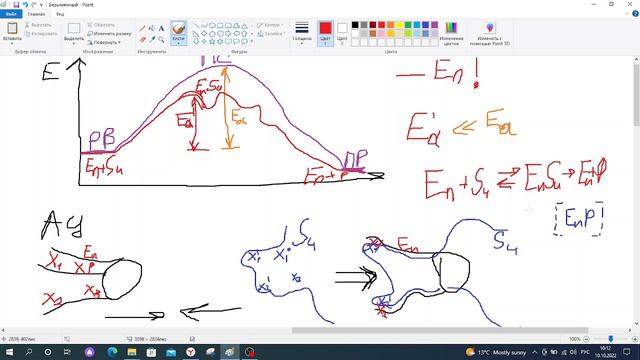Click the zoom out minus button
This screenshot has width=640, height=360.
click(x=587, y=339)
